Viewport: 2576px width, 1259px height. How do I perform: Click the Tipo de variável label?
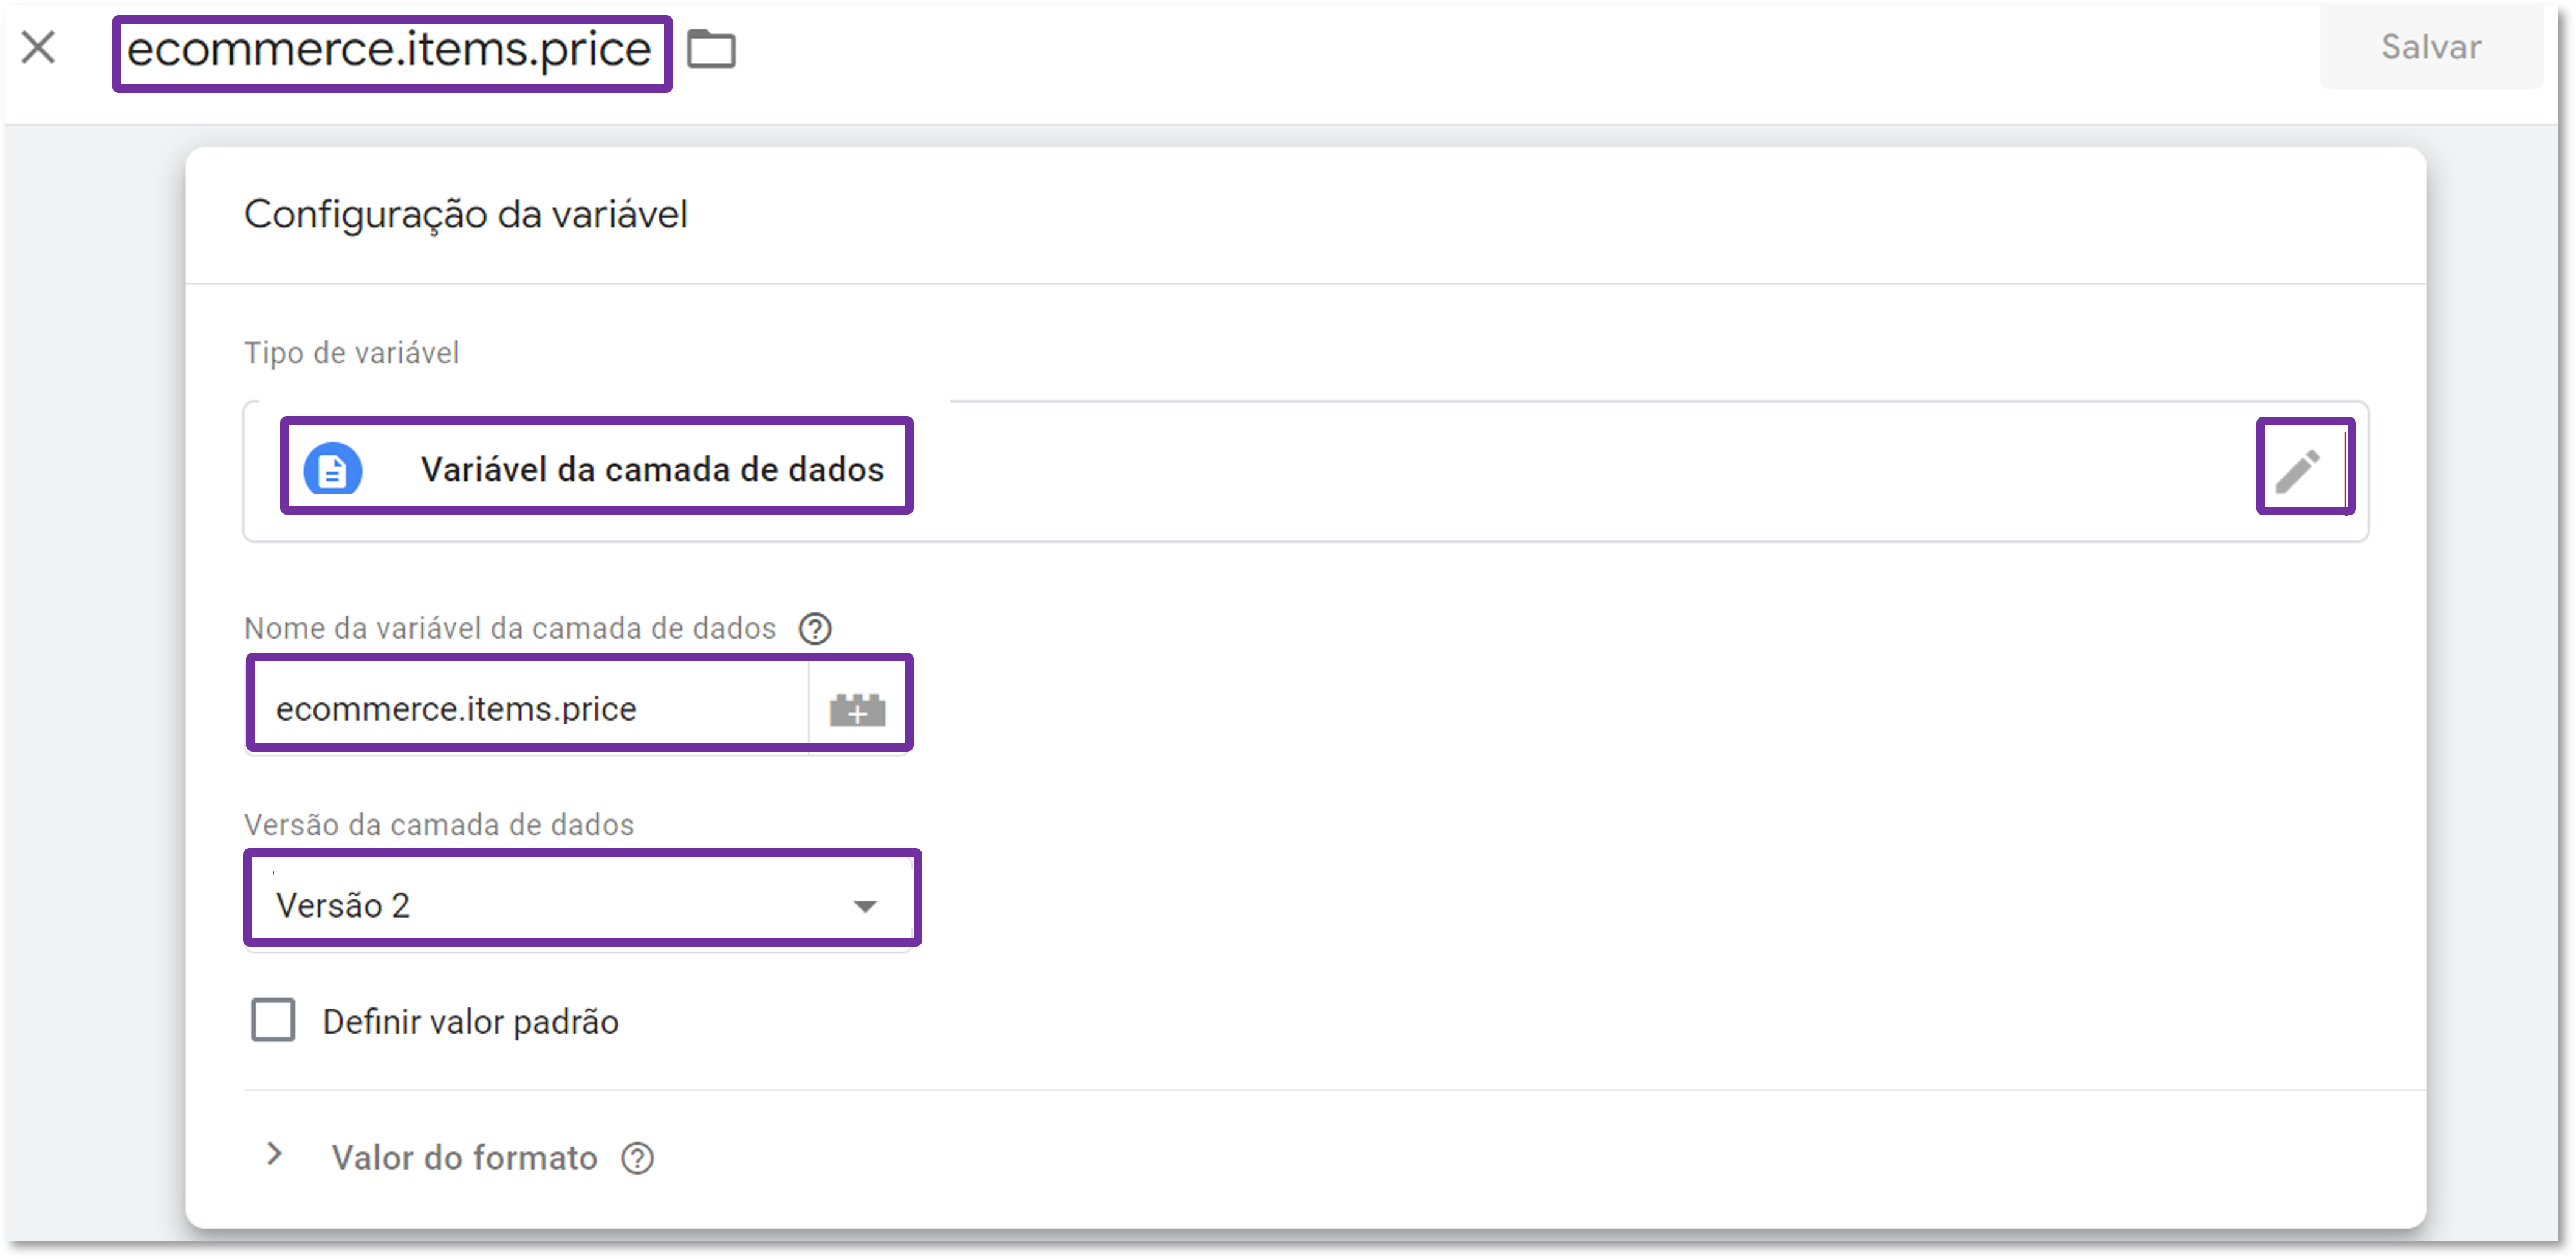(352, 353)
